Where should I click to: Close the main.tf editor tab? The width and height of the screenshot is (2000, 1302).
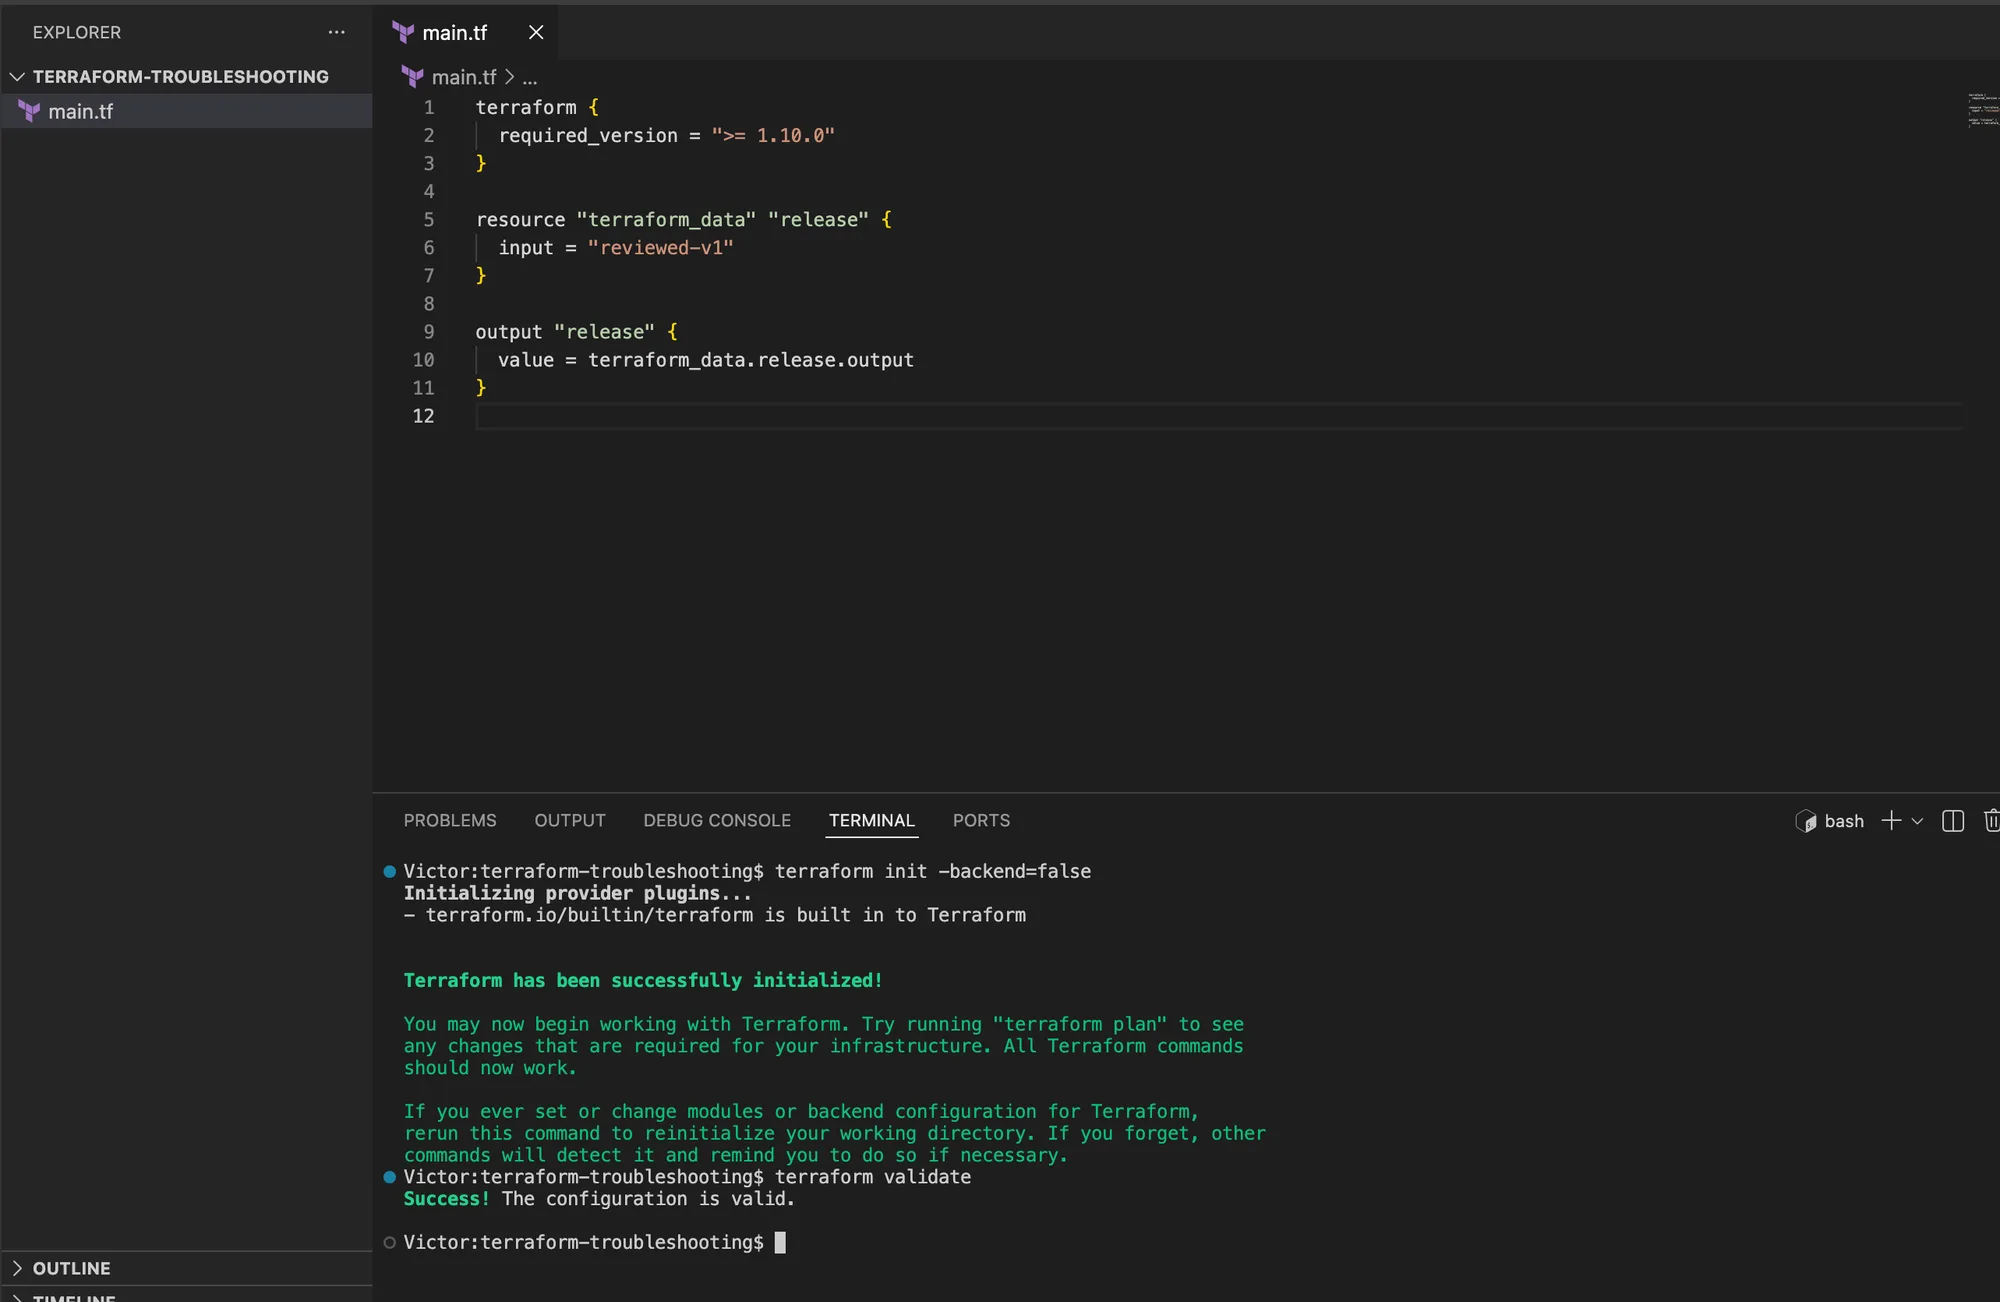coord(536,32)
